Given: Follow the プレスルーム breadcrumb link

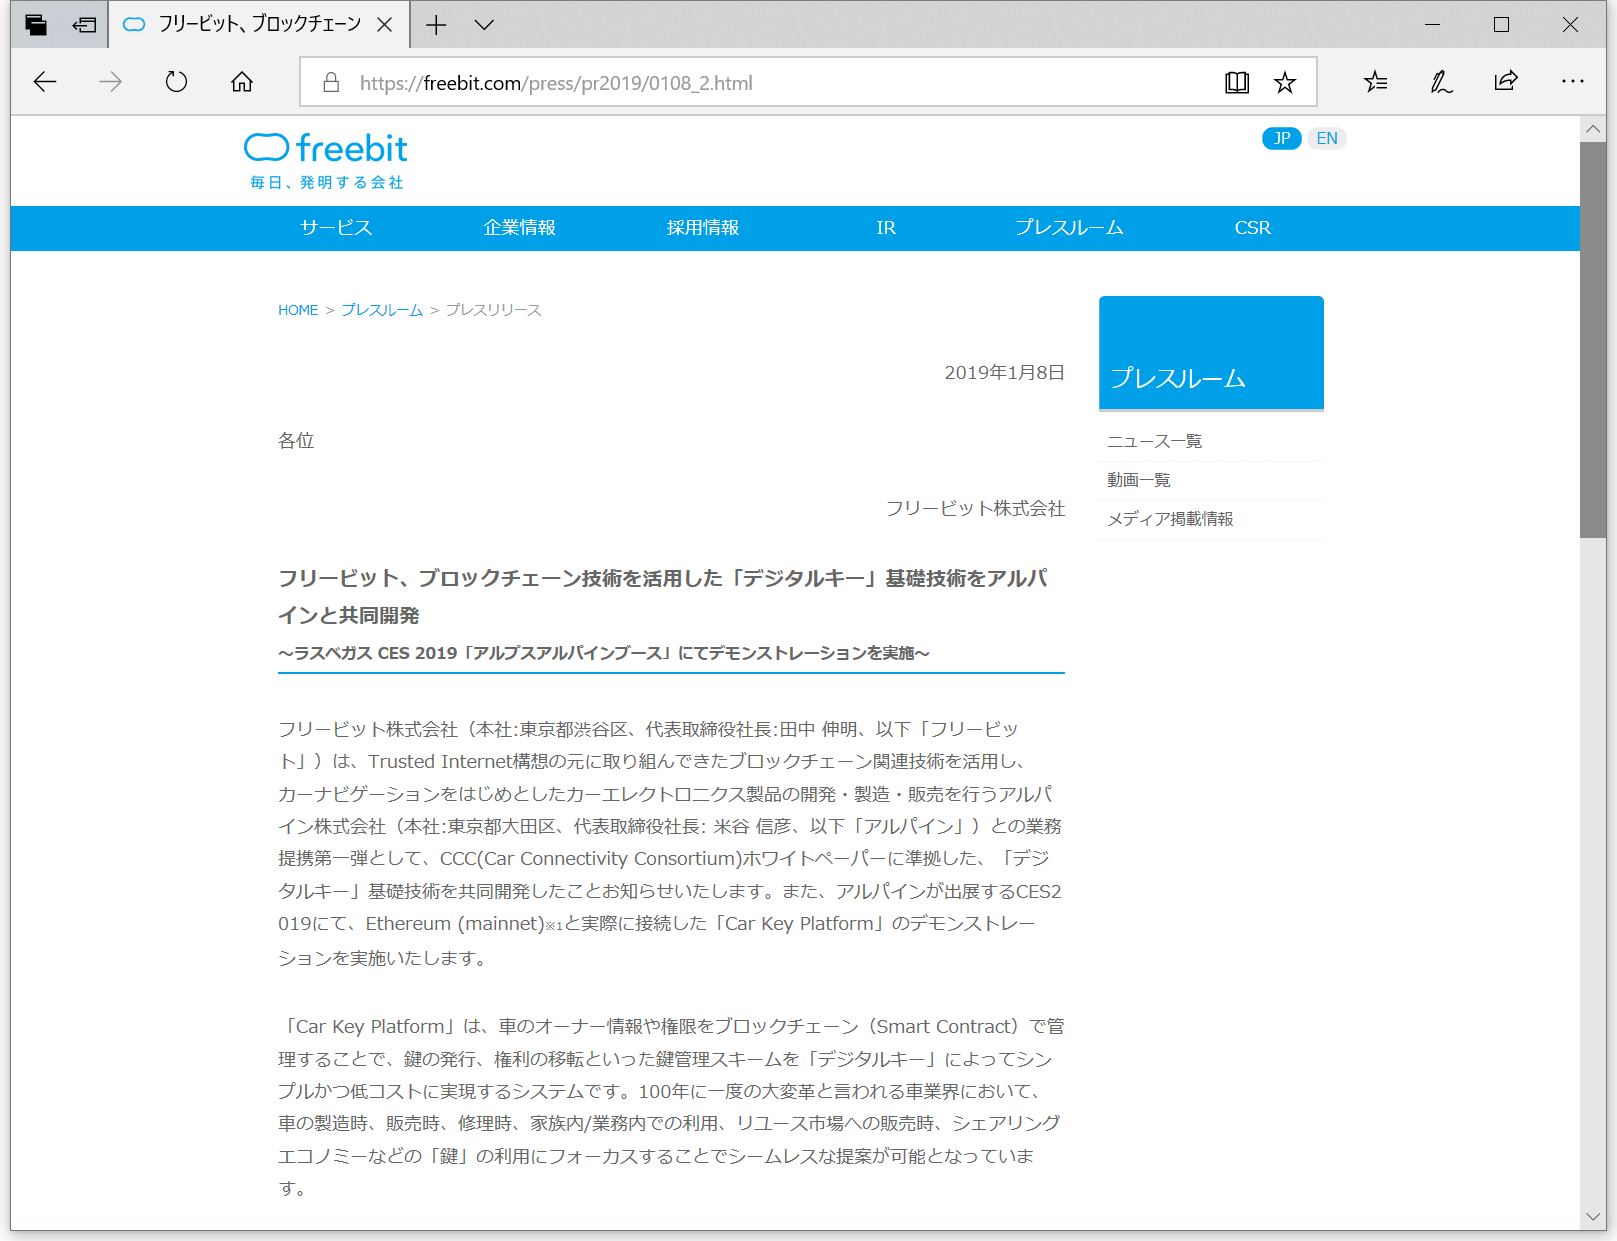Looking at the screenshot, I should pos(382,310).
